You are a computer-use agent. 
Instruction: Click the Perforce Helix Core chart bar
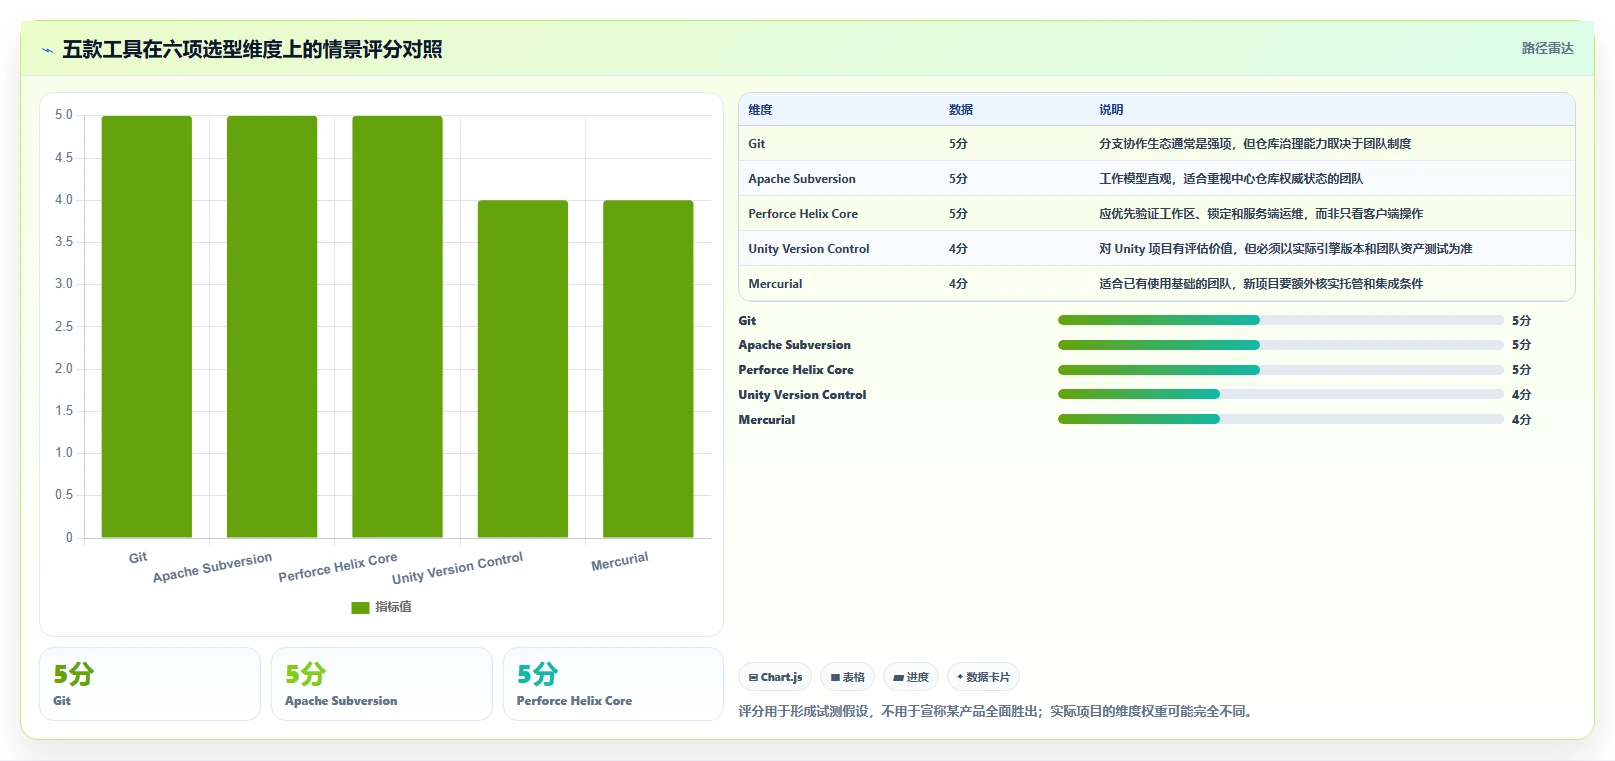[397, 327]
